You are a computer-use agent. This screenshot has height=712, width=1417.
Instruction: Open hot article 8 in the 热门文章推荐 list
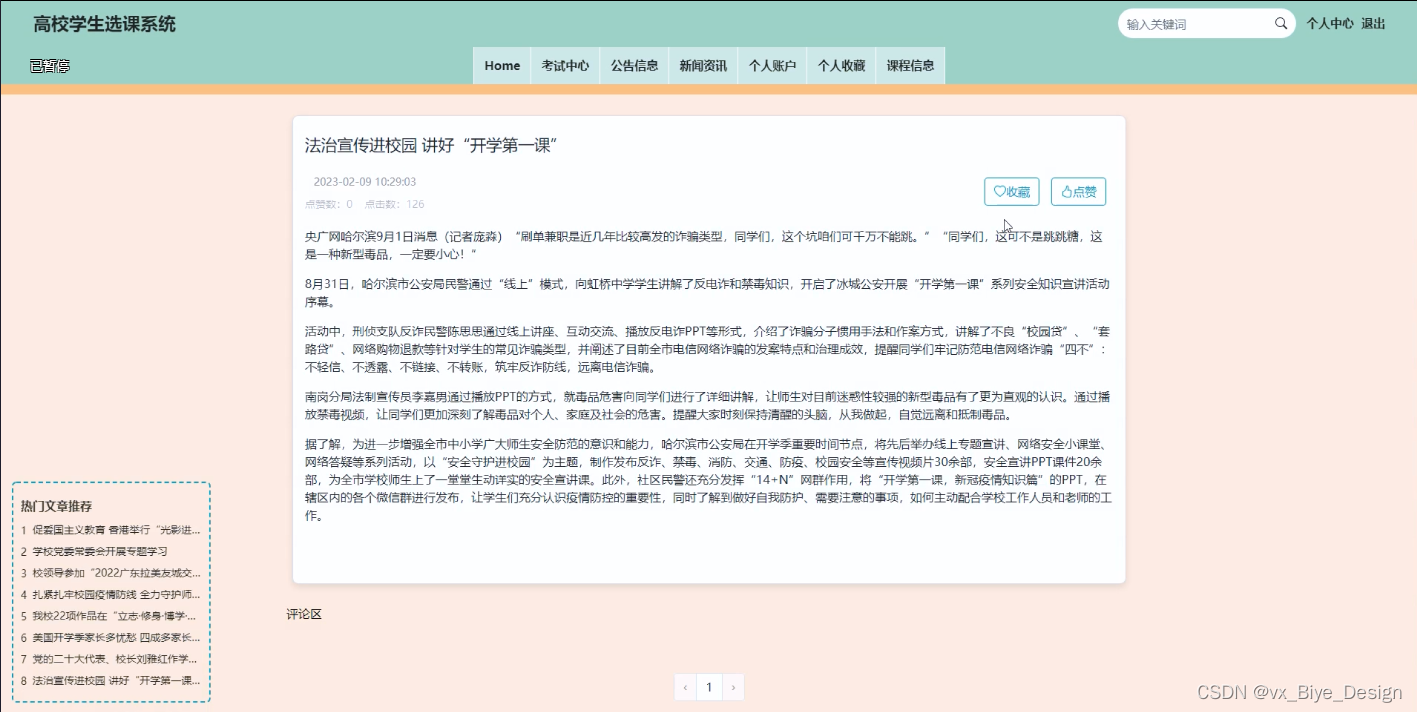[111, 680]
